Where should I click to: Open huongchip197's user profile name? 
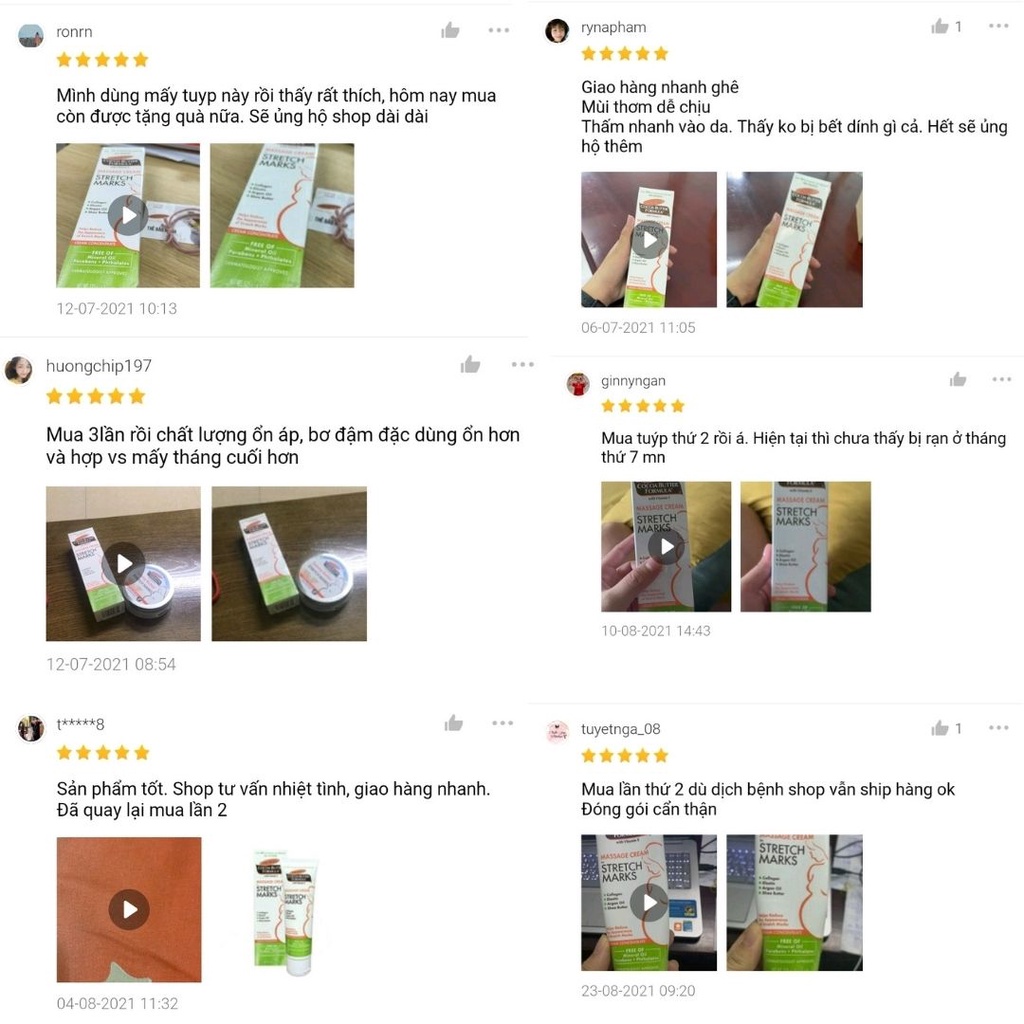click(99, 366)
